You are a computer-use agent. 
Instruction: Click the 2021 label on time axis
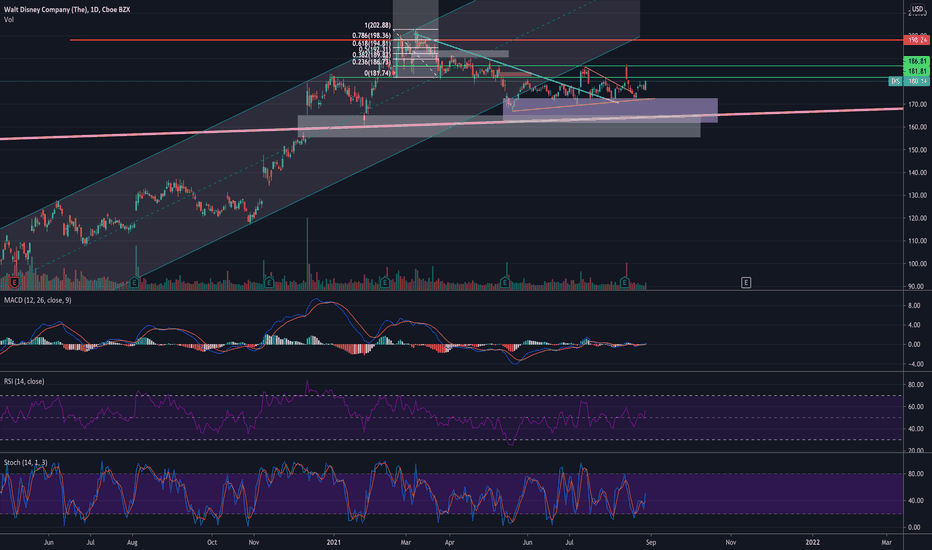[333, 542]
